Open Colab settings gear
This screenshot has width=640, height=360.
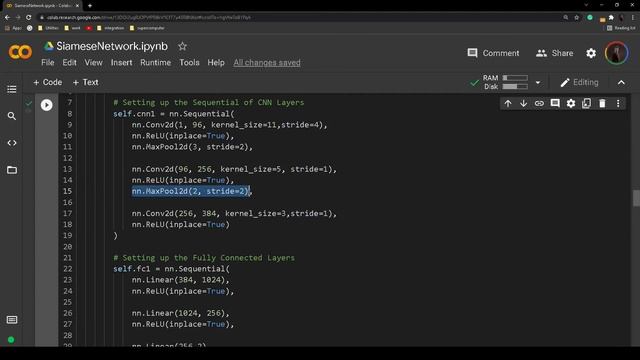(x=591, y=53)
